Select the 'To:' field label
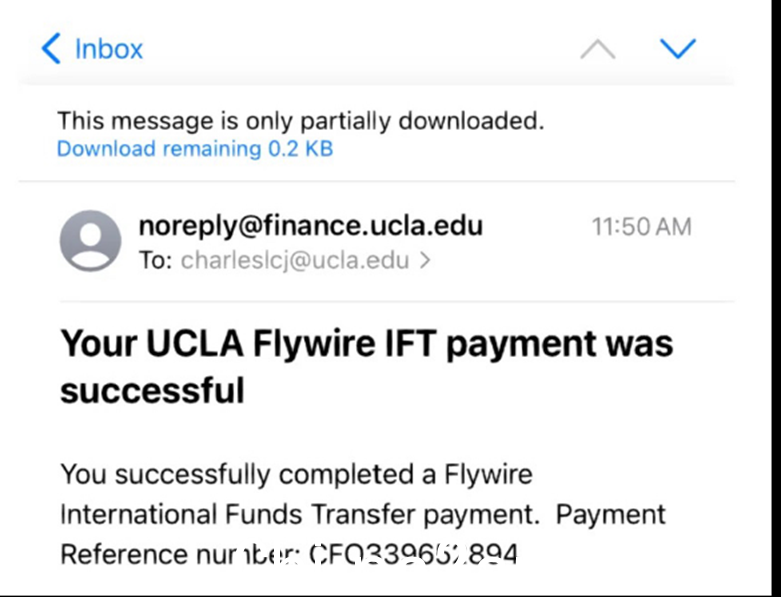Viewport: 781px width, 597px height. click(x=156, y=260)
